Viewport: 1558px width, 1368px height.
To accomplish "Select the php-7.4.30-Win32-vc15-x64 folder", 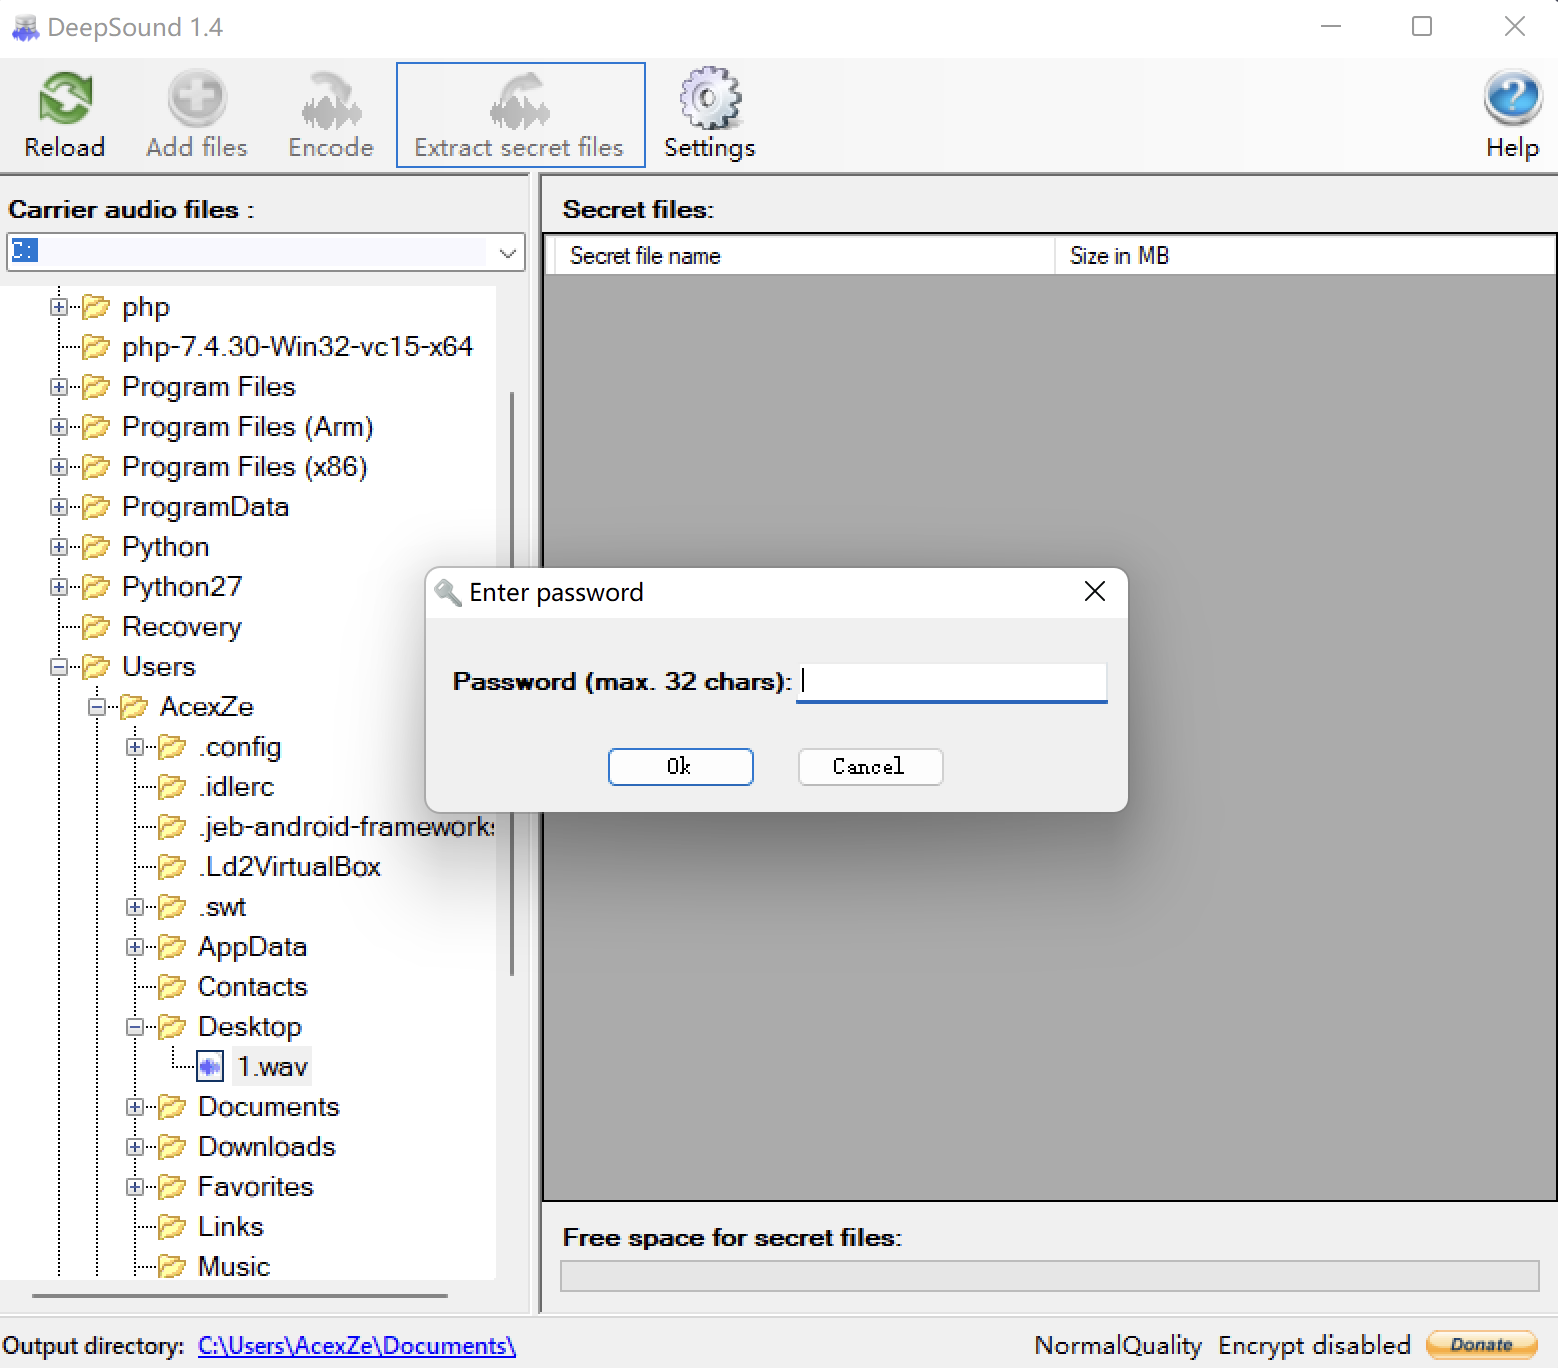I will click(297, 347).
